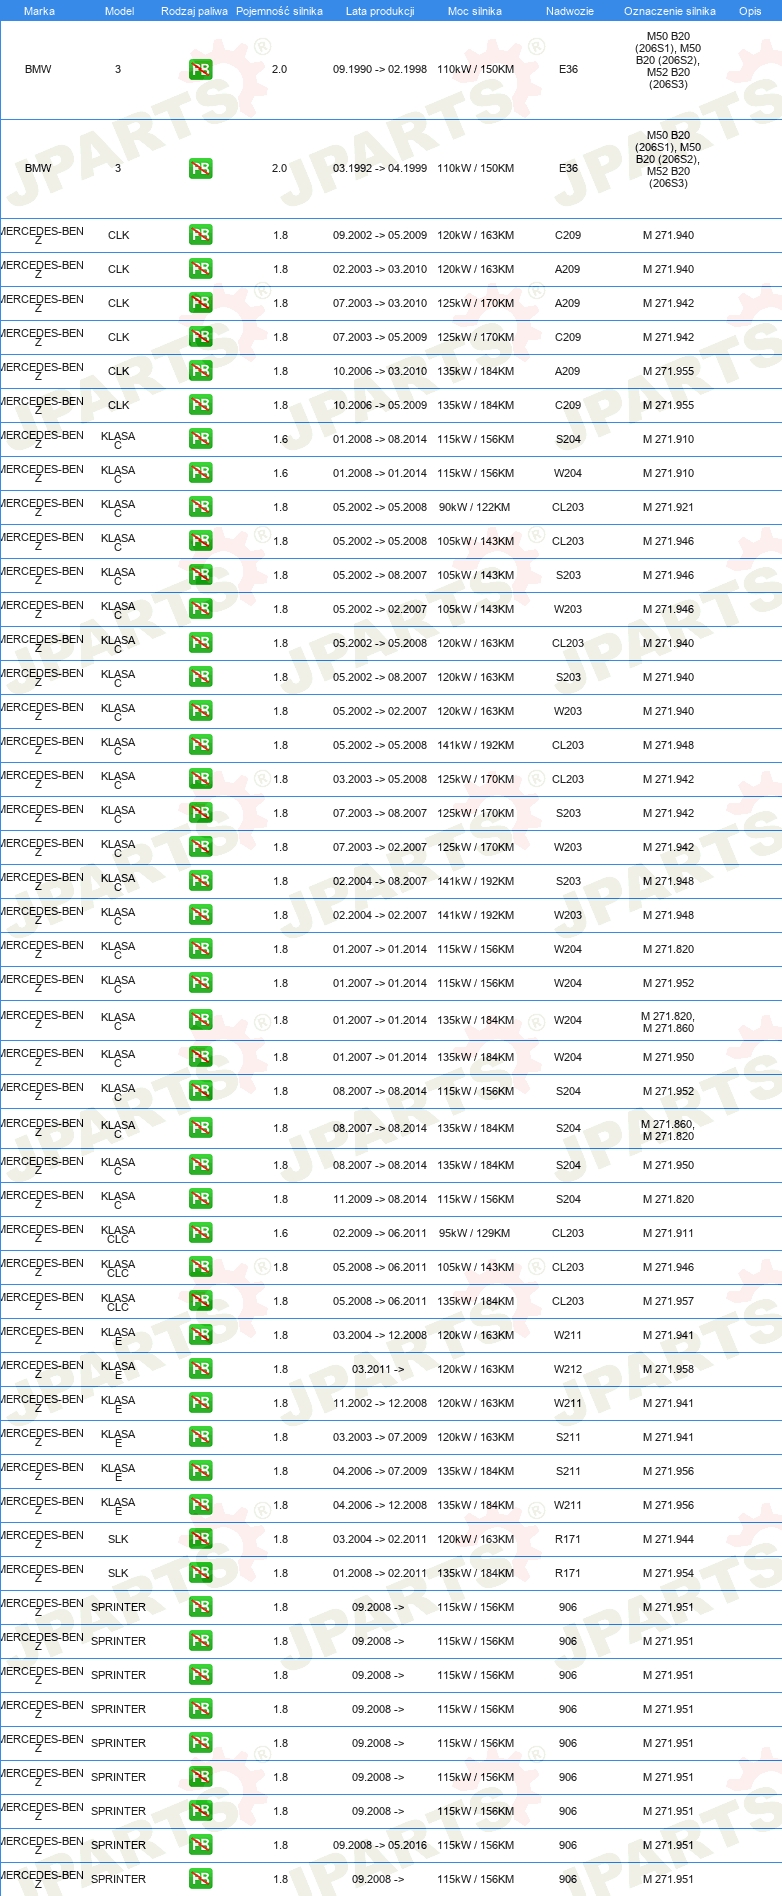This screenshot has height=1896, width=782.
Task: Click the Opis column header
Action: (x=750, y=11)
